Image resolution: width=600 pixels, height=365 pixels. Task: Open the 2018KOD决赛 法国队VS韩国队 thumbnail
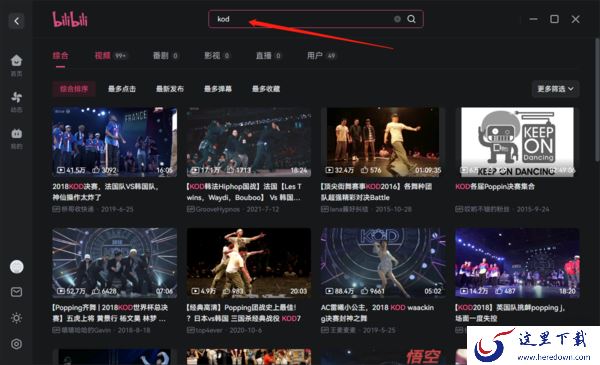(x=114, y=142)
